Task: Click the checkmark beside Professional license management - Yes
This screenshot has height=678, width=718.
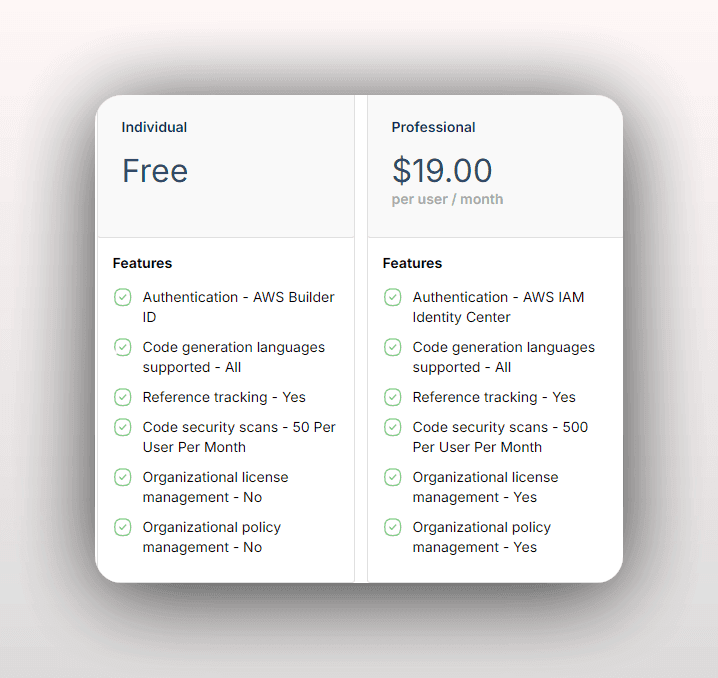Action: coord(393,477)
